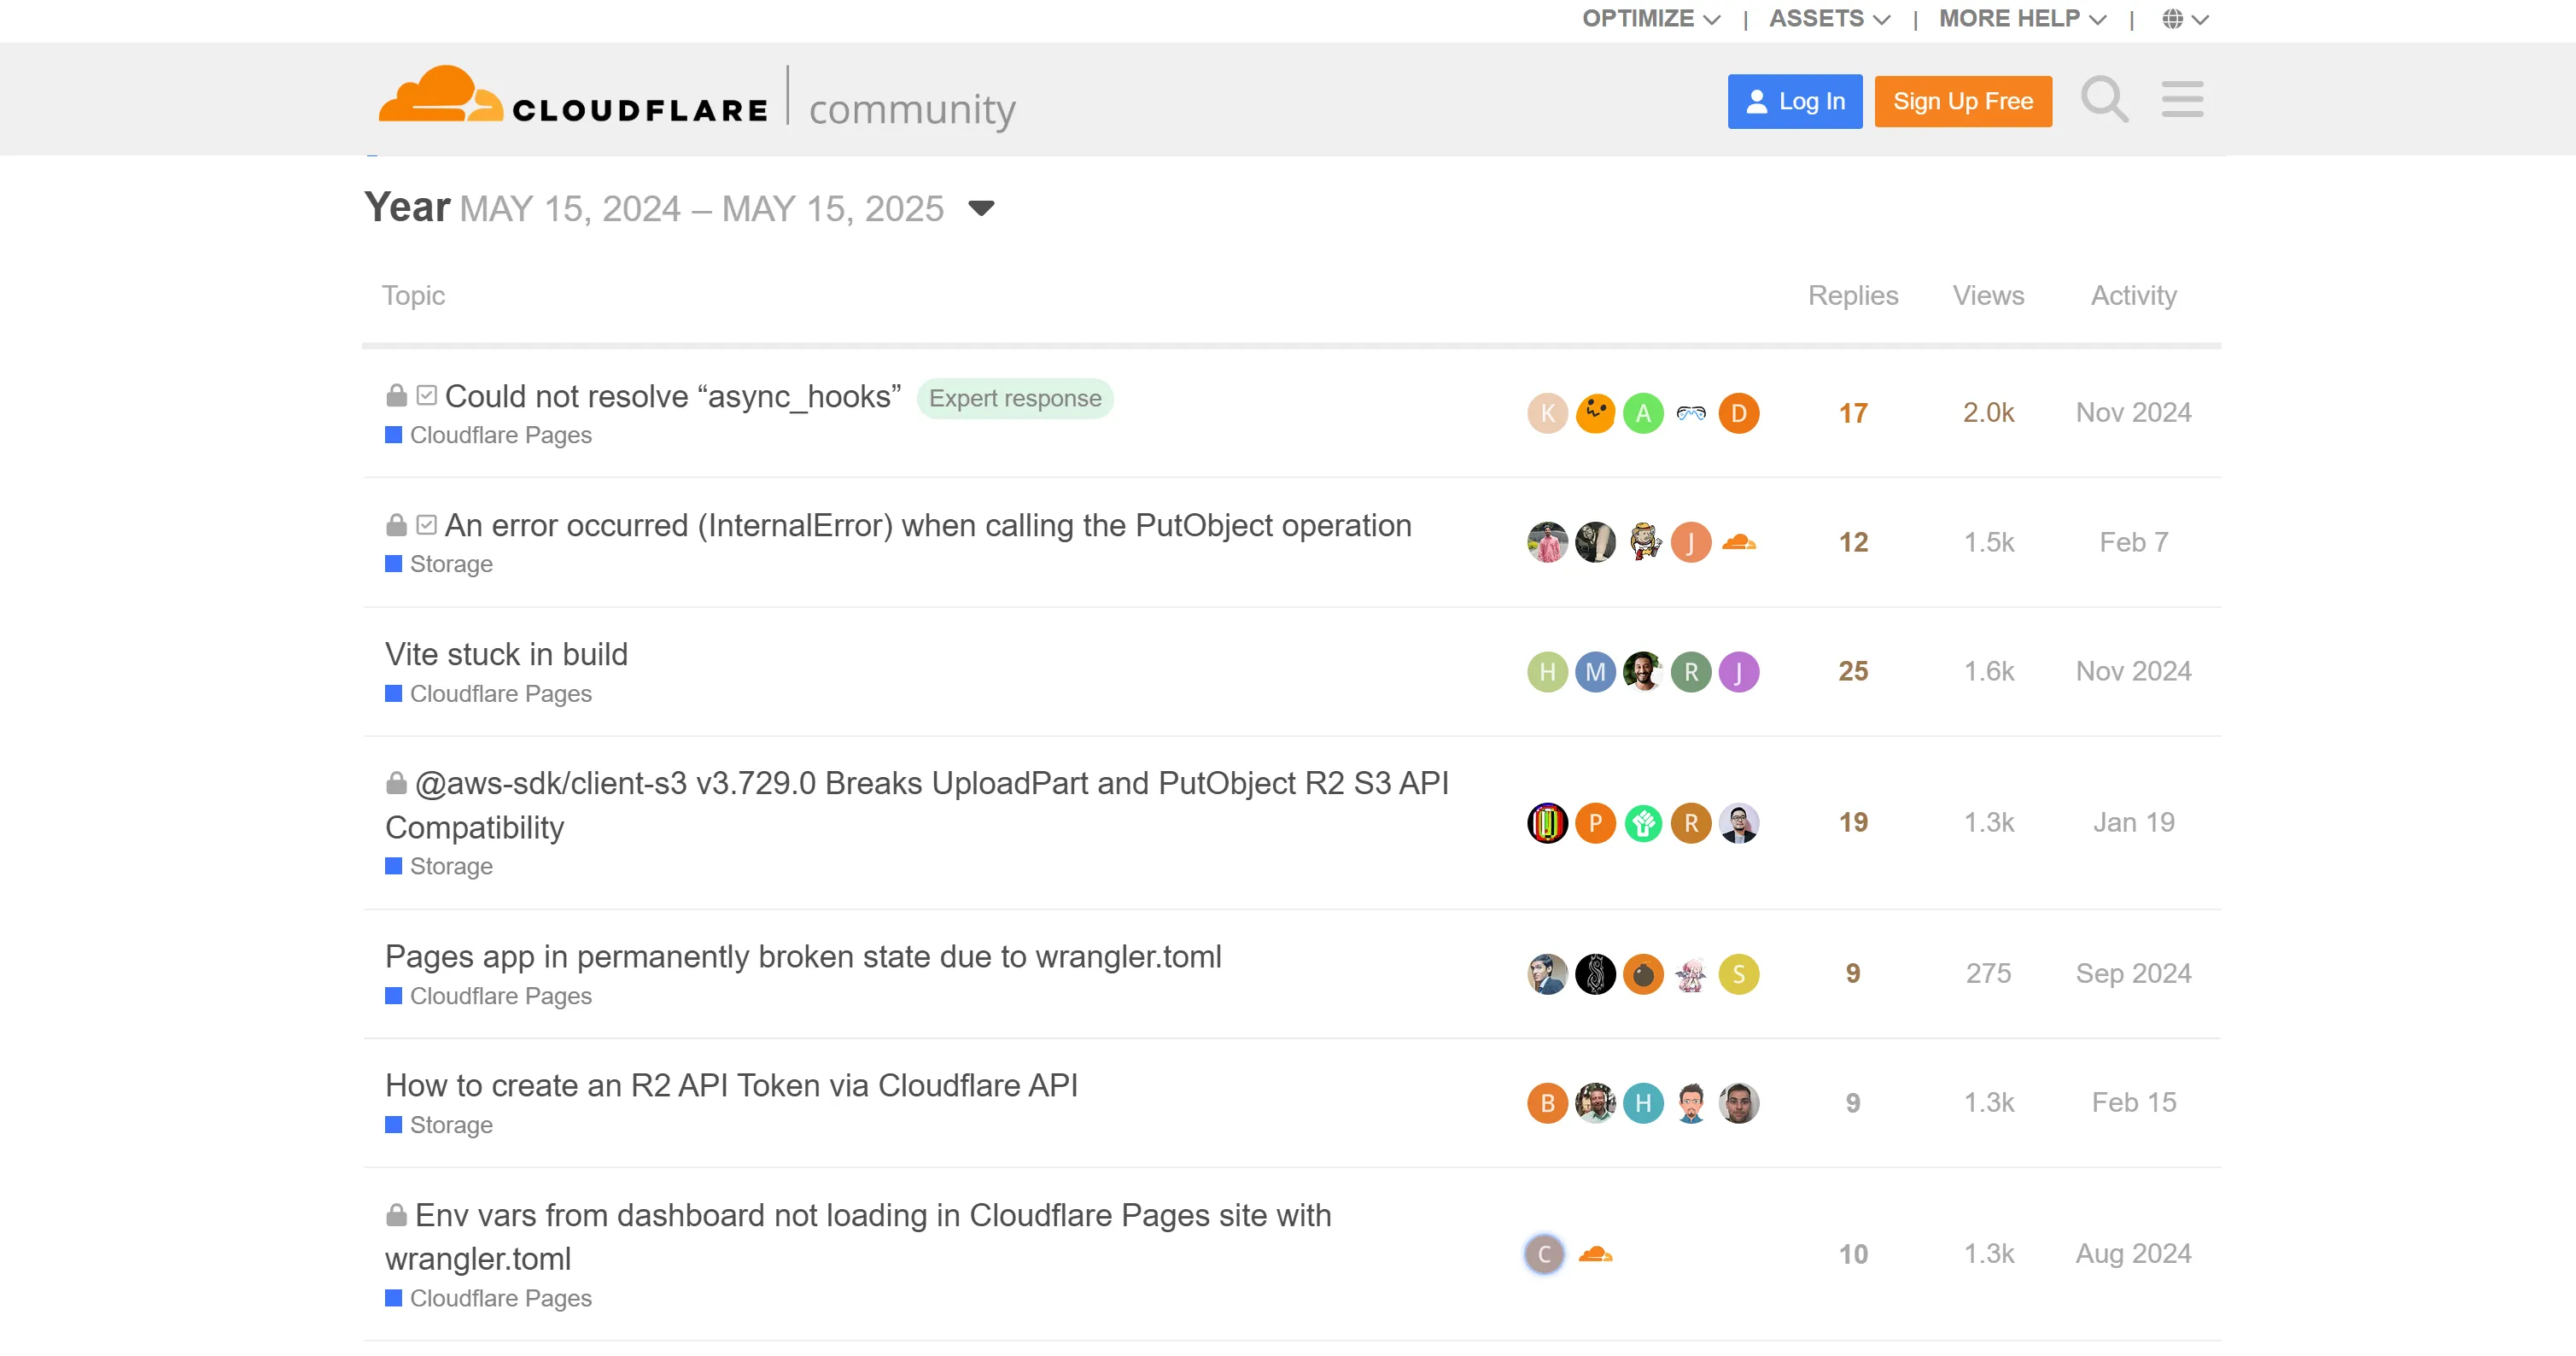Open Env vars from dashboard not loading topic
Screen dimensions: 2576x1356
[x=858, y=1237]
